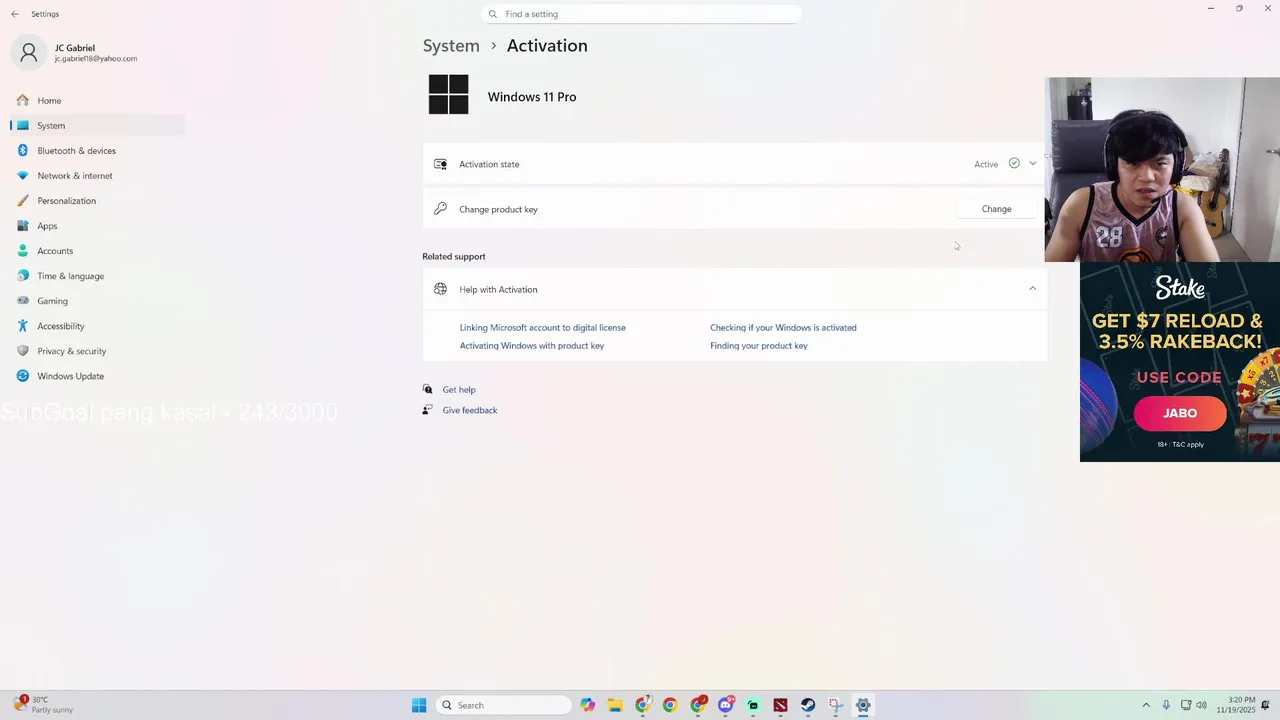Viewport: 1280px width, 720px height.
Task: Click the taskbar Search box
Action: tap(504, 705)
